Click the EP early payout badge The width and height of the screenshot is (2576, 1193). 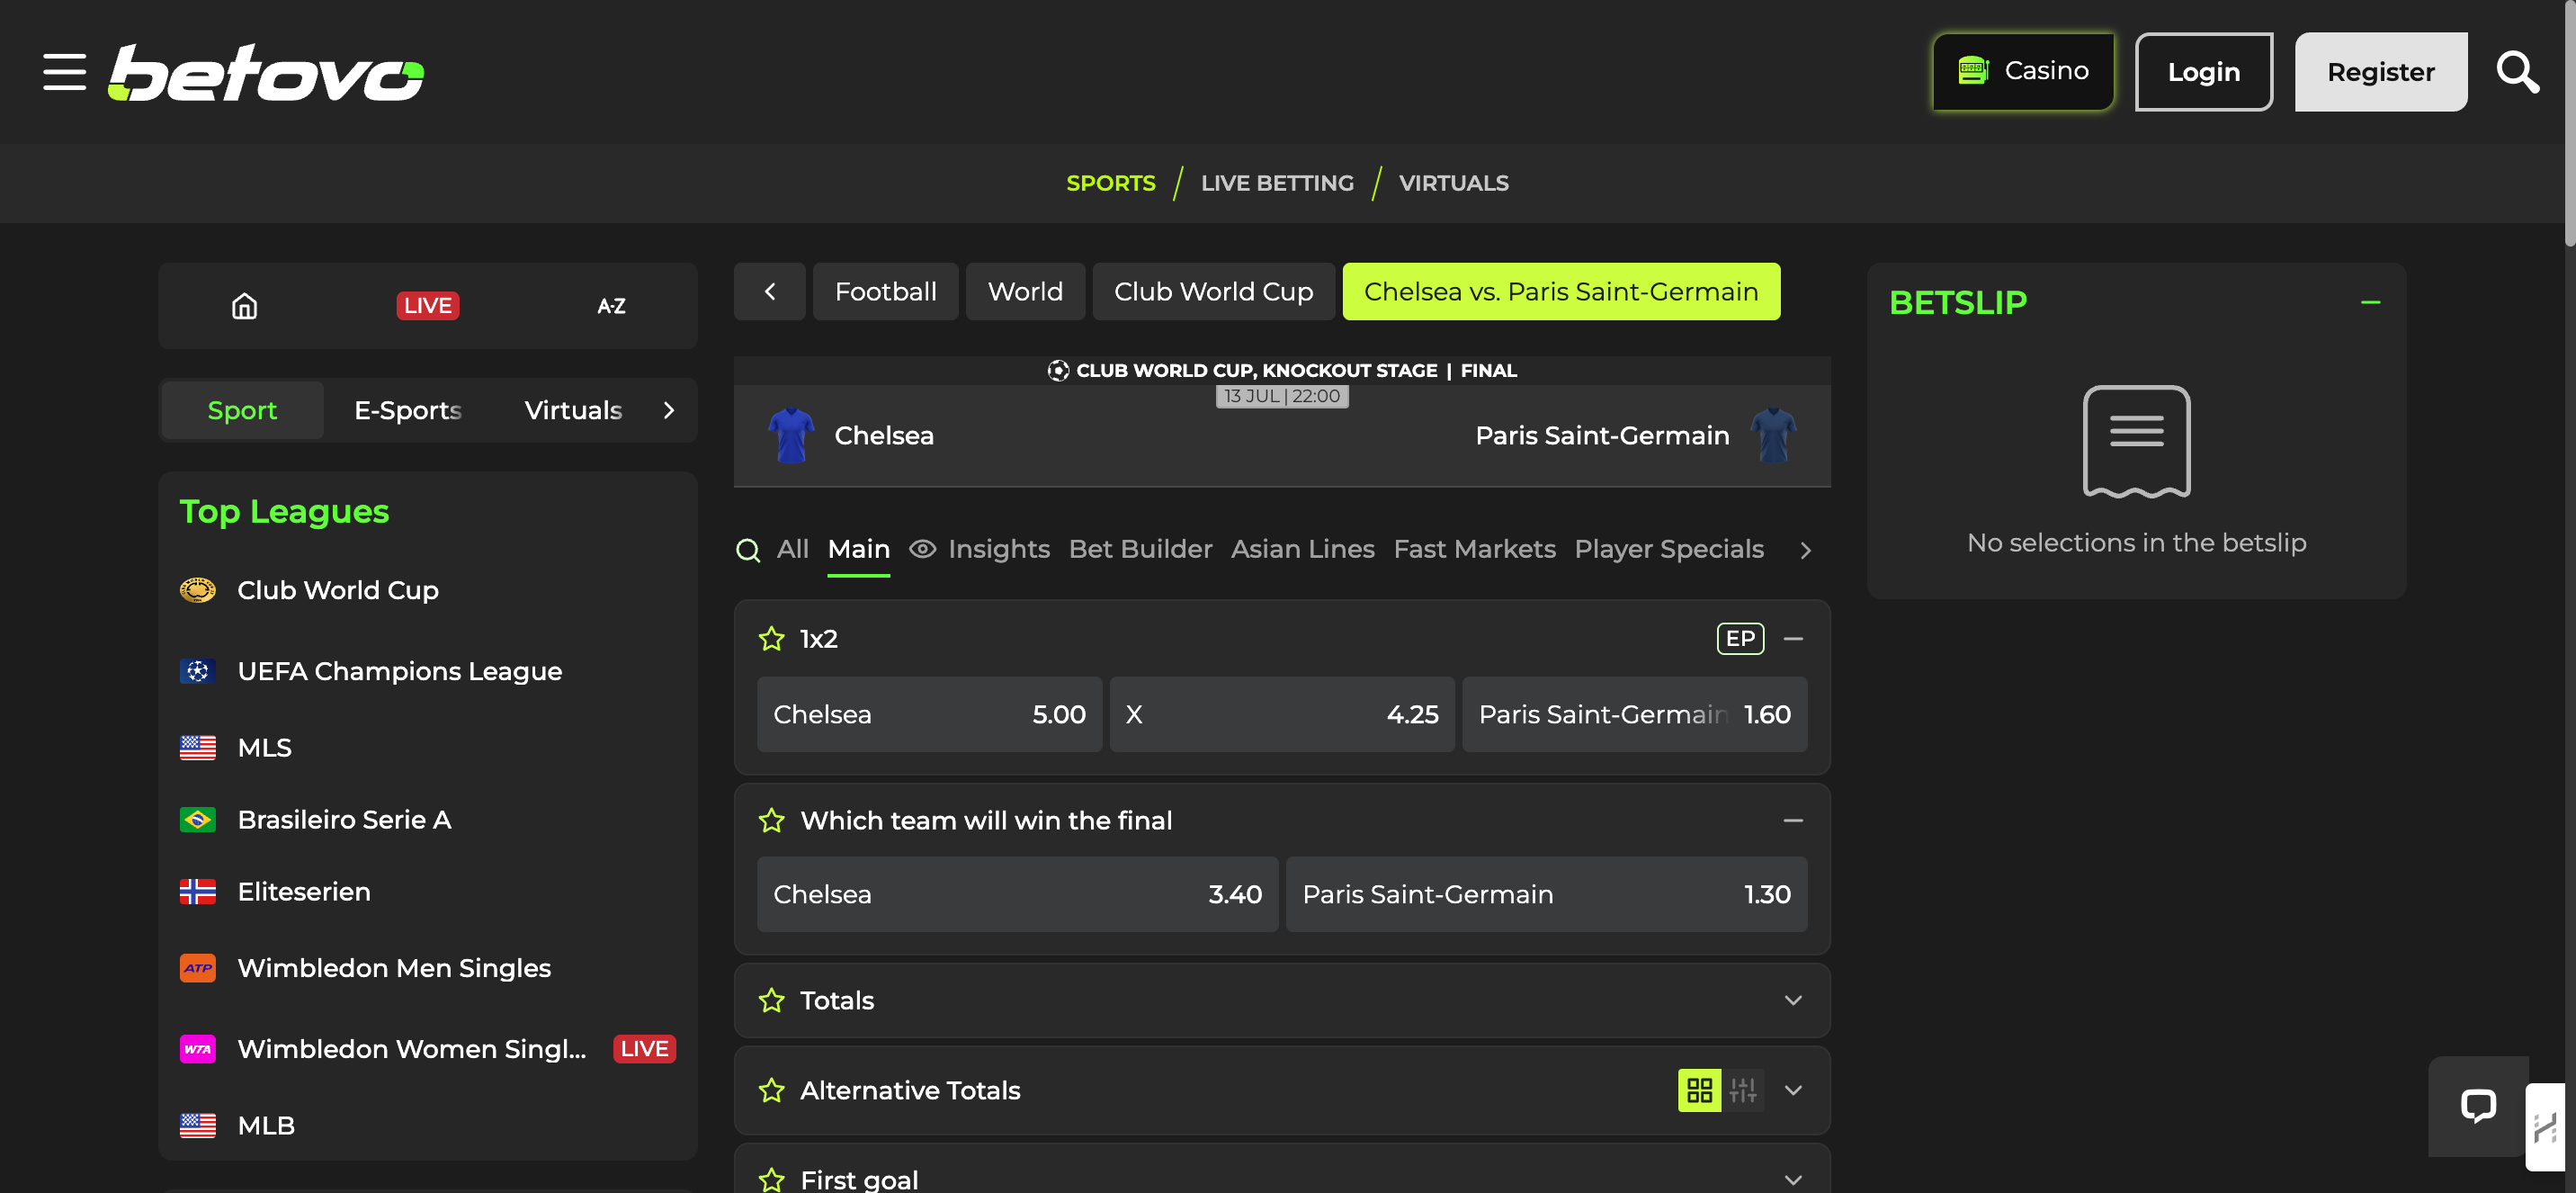(1740, 639)
